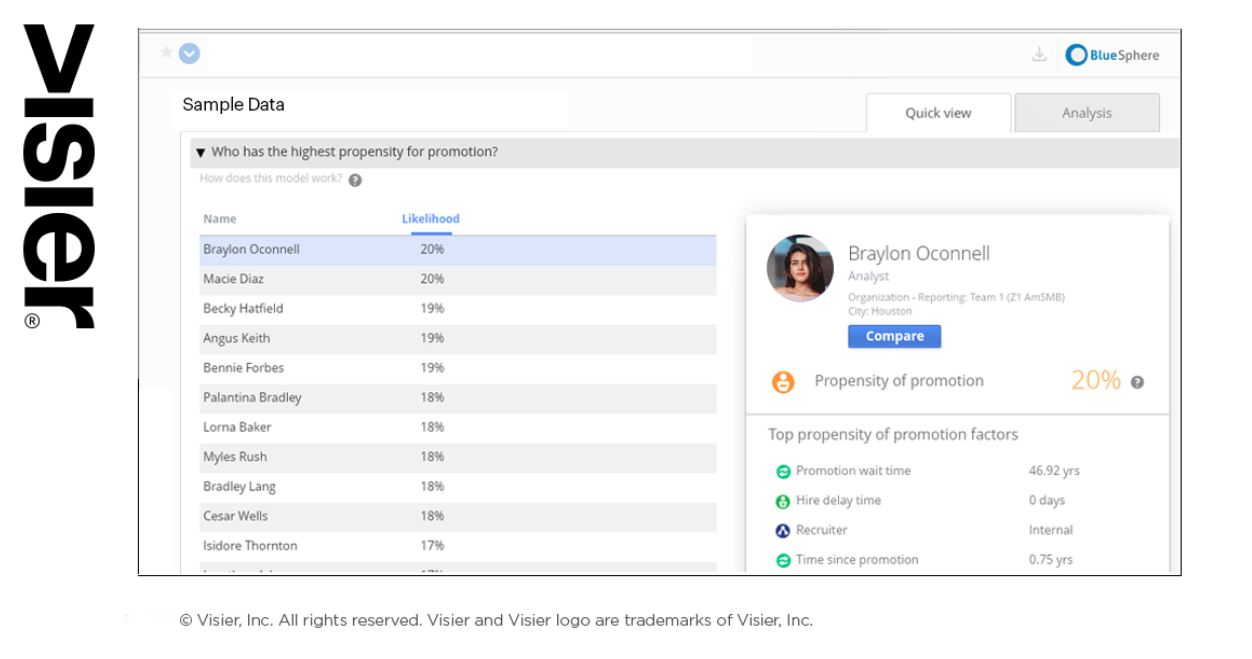Click the Compare button

click(894, 336)
